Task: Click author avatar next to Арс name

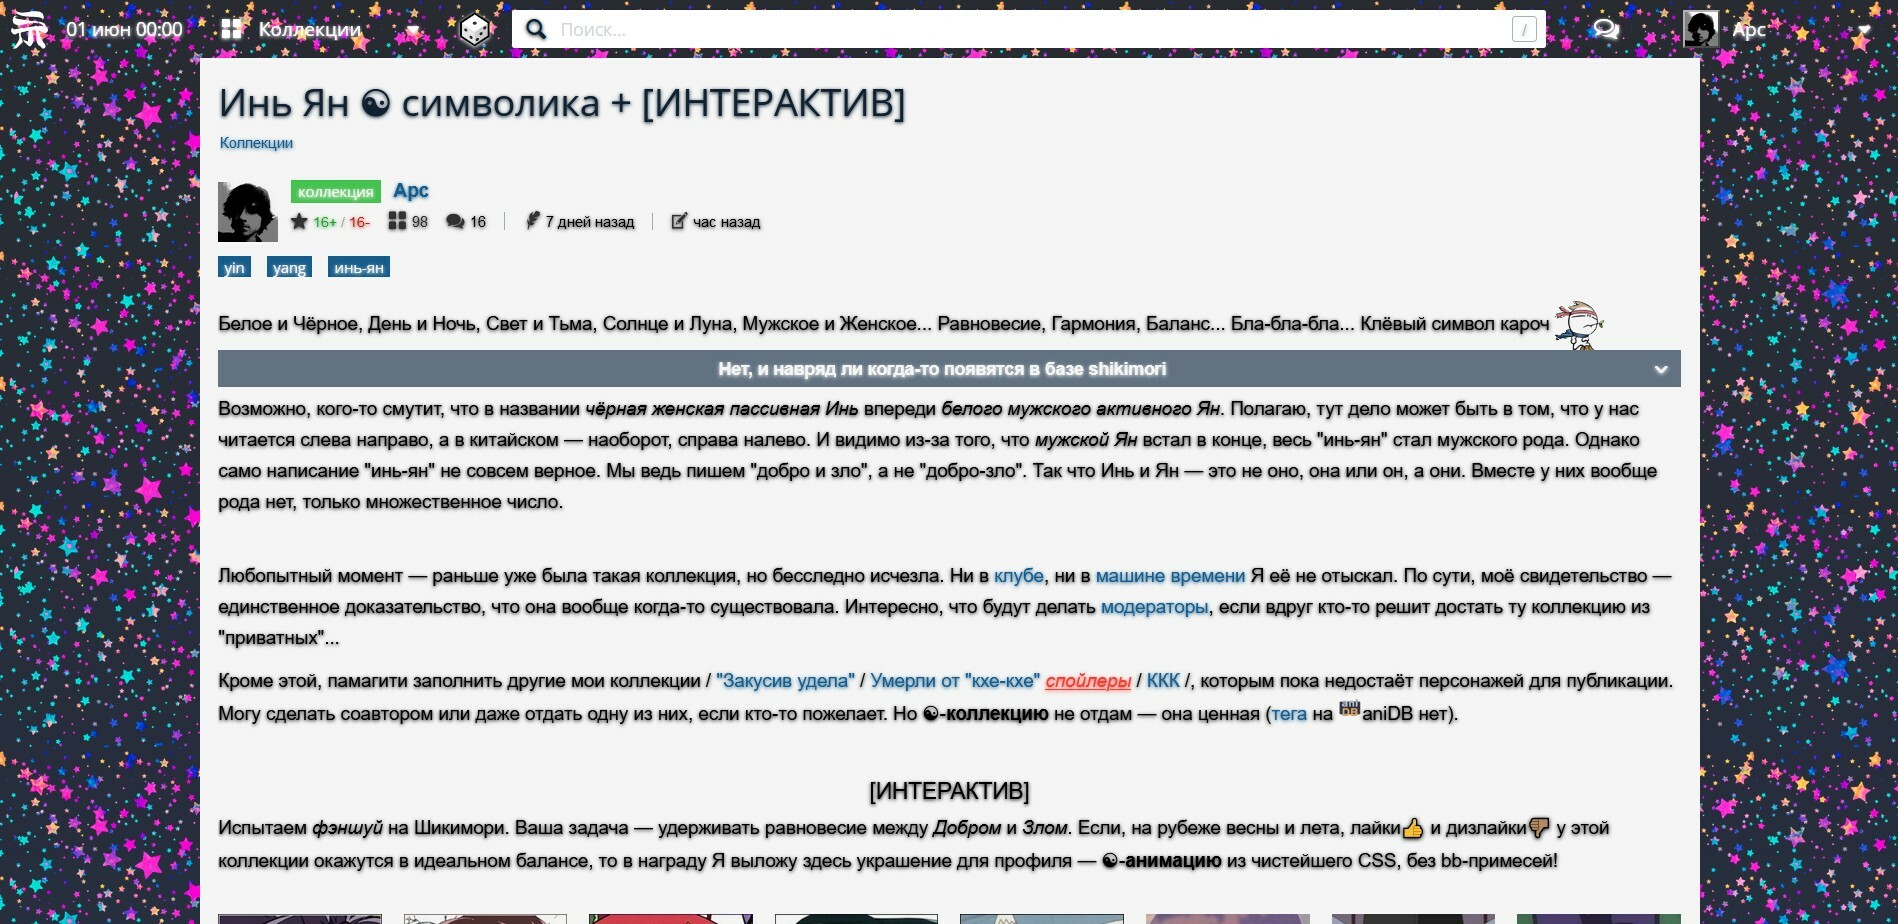Action: tap(247, 212)
